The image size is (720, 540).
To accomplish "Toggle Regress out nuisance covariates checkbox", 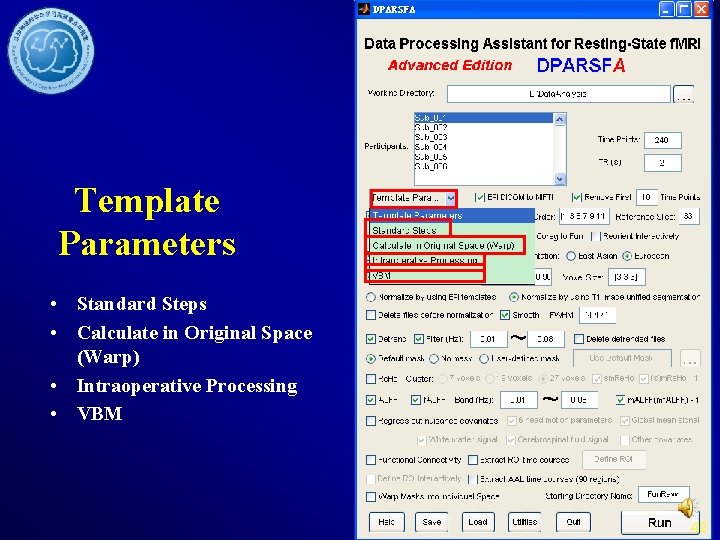I will pyautogui.click(x=371, y=421).
